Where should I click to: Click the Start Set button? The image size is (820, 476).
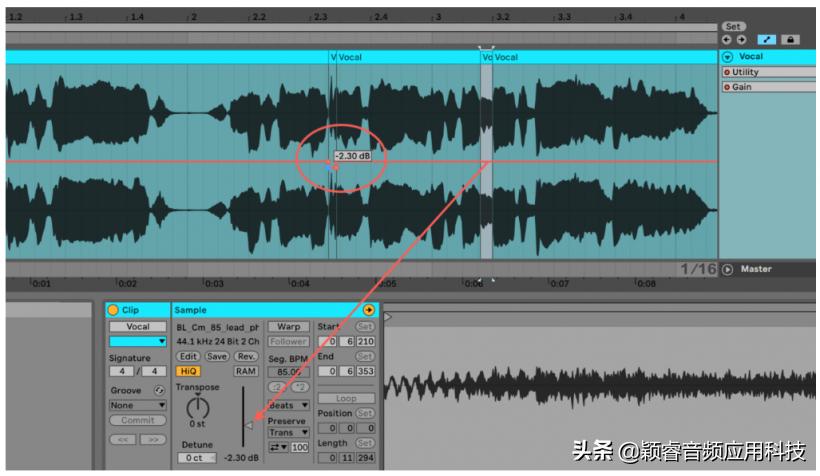365,326
